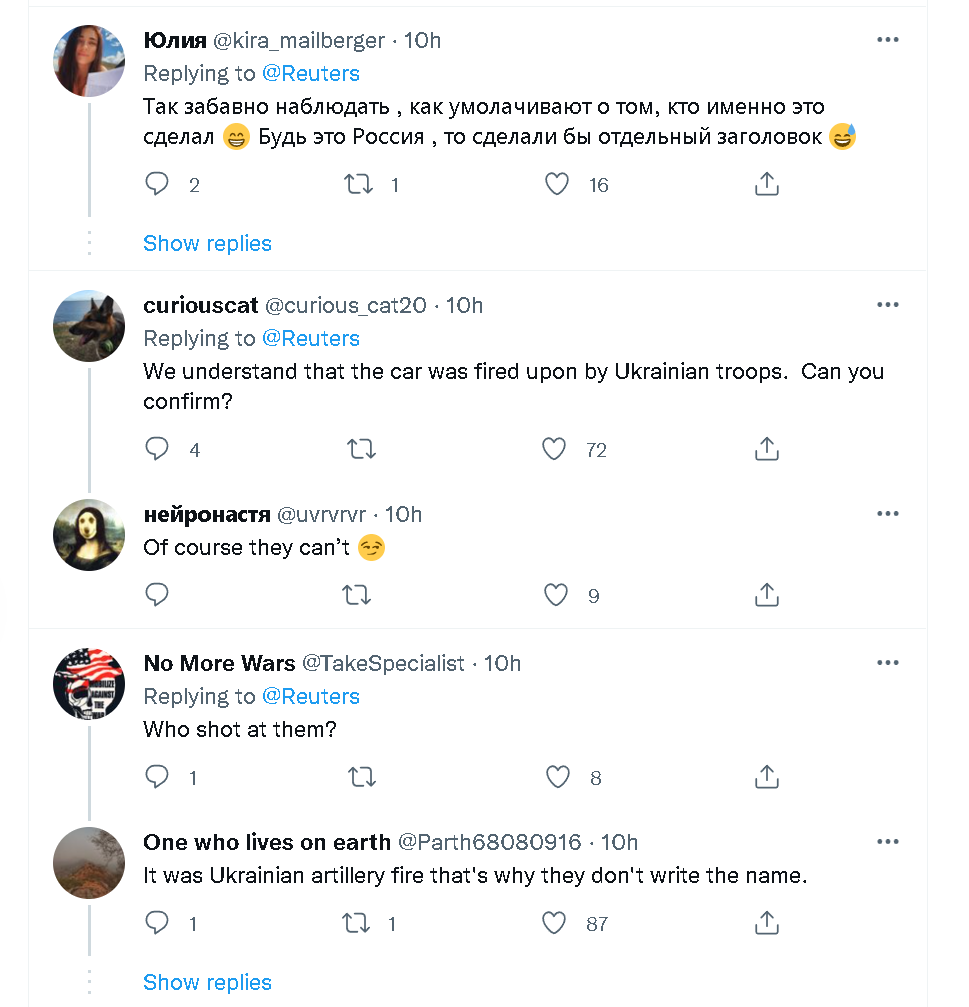Retweet Юлия's tweet
Viewport: 969px width, 1007px height.
coord(358,184)
